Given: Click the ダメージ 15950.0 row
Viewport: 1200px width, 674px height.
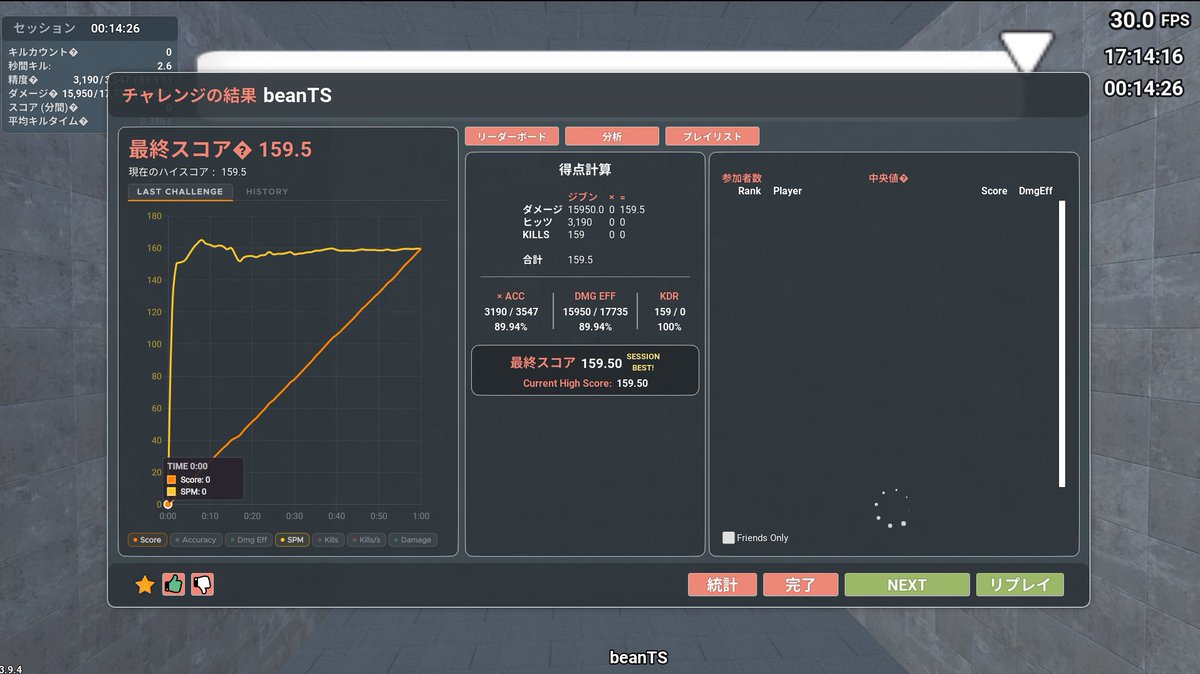Looking at the screenshot, I should click(x=584, y=209).
